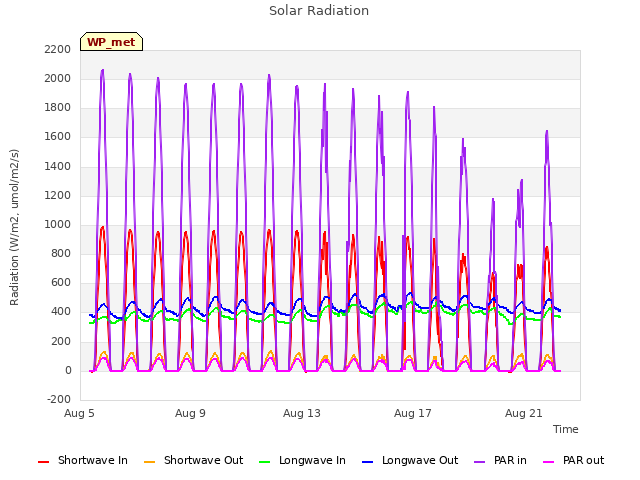640x480 pixels.
Task: Click the lowest PAR in peak near 1200
Action: (x=493, y=200)
